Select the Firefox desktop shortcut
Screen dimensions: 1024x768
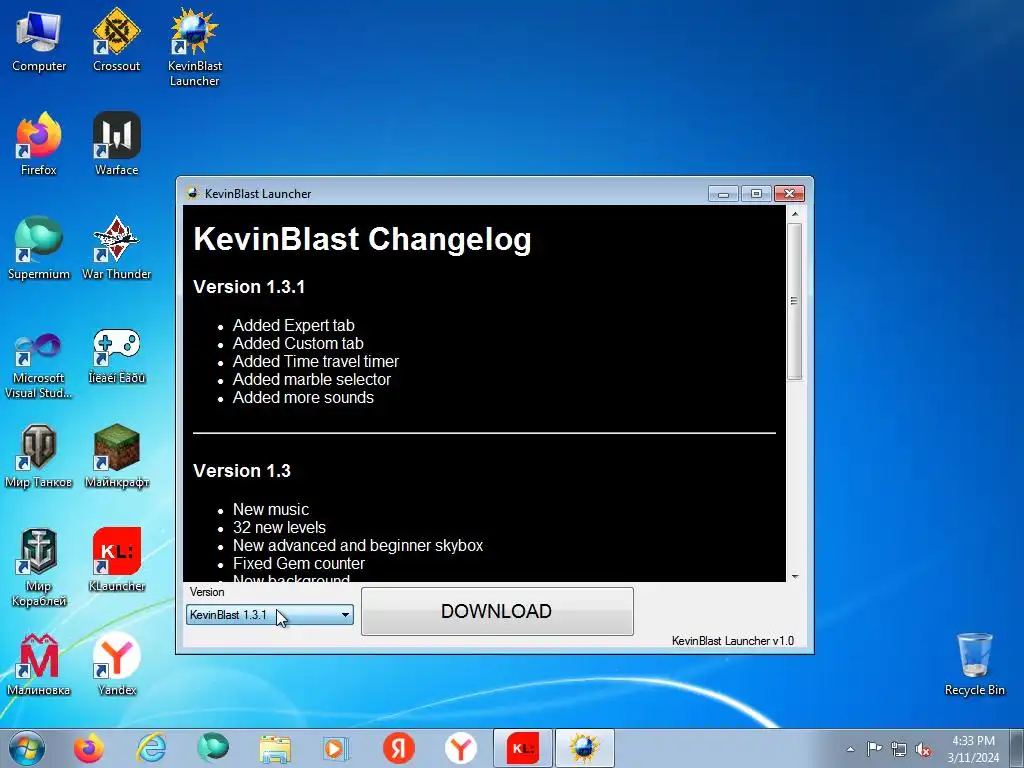coord(39,145)
